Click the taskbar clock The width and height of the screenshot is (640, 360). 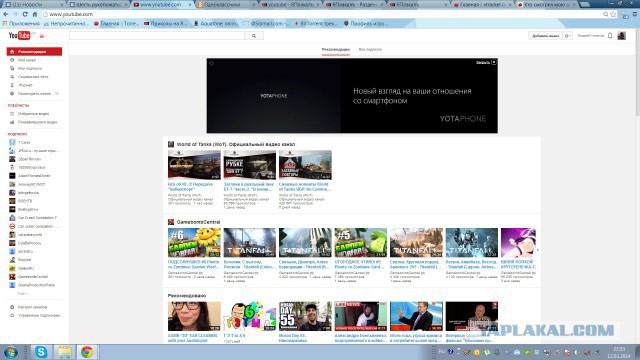[619, 352]
